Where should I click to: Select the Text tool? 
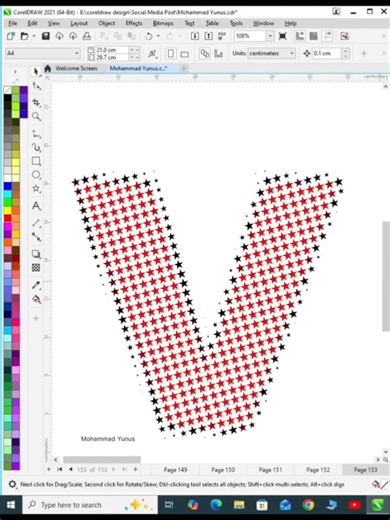tap(36, 206)
